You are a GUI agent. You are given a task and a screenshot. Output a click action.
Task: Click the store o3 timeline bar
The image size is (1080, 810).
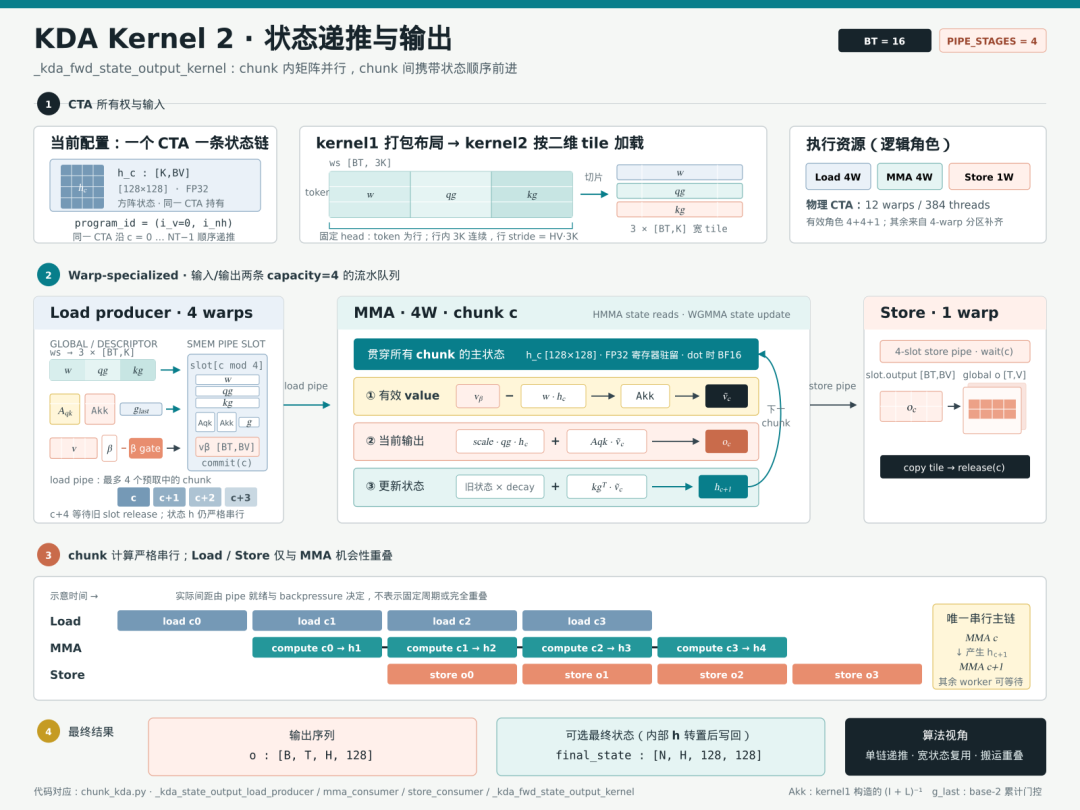[x=857, y=674]
